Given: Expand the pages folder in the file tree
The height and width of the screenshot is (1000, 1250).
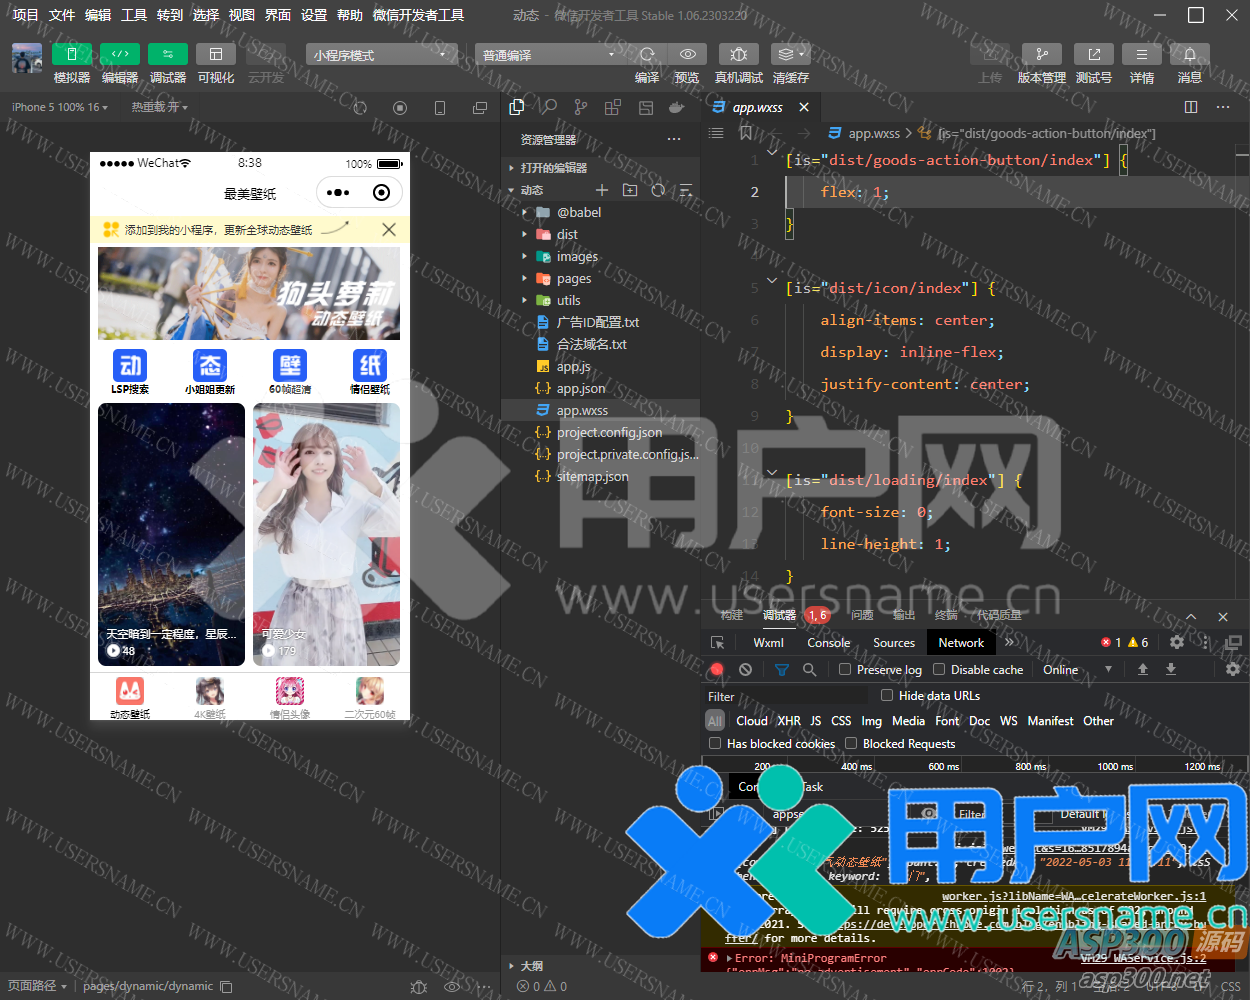Looking at the screenshot, I should point(574,279).
